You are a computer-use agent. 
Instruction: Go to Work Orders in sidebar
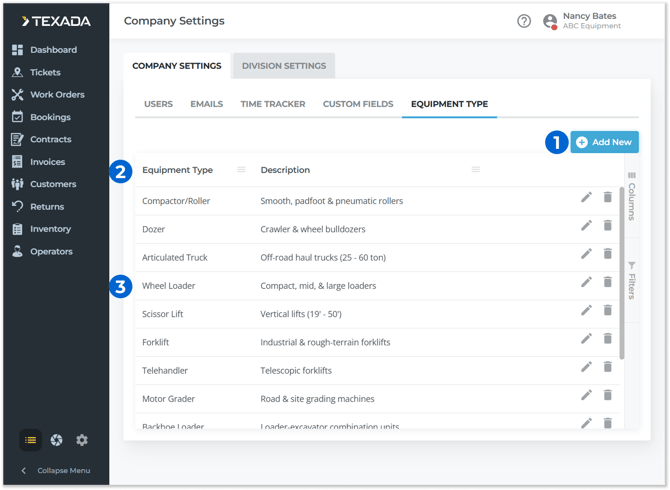pos(56,95)
